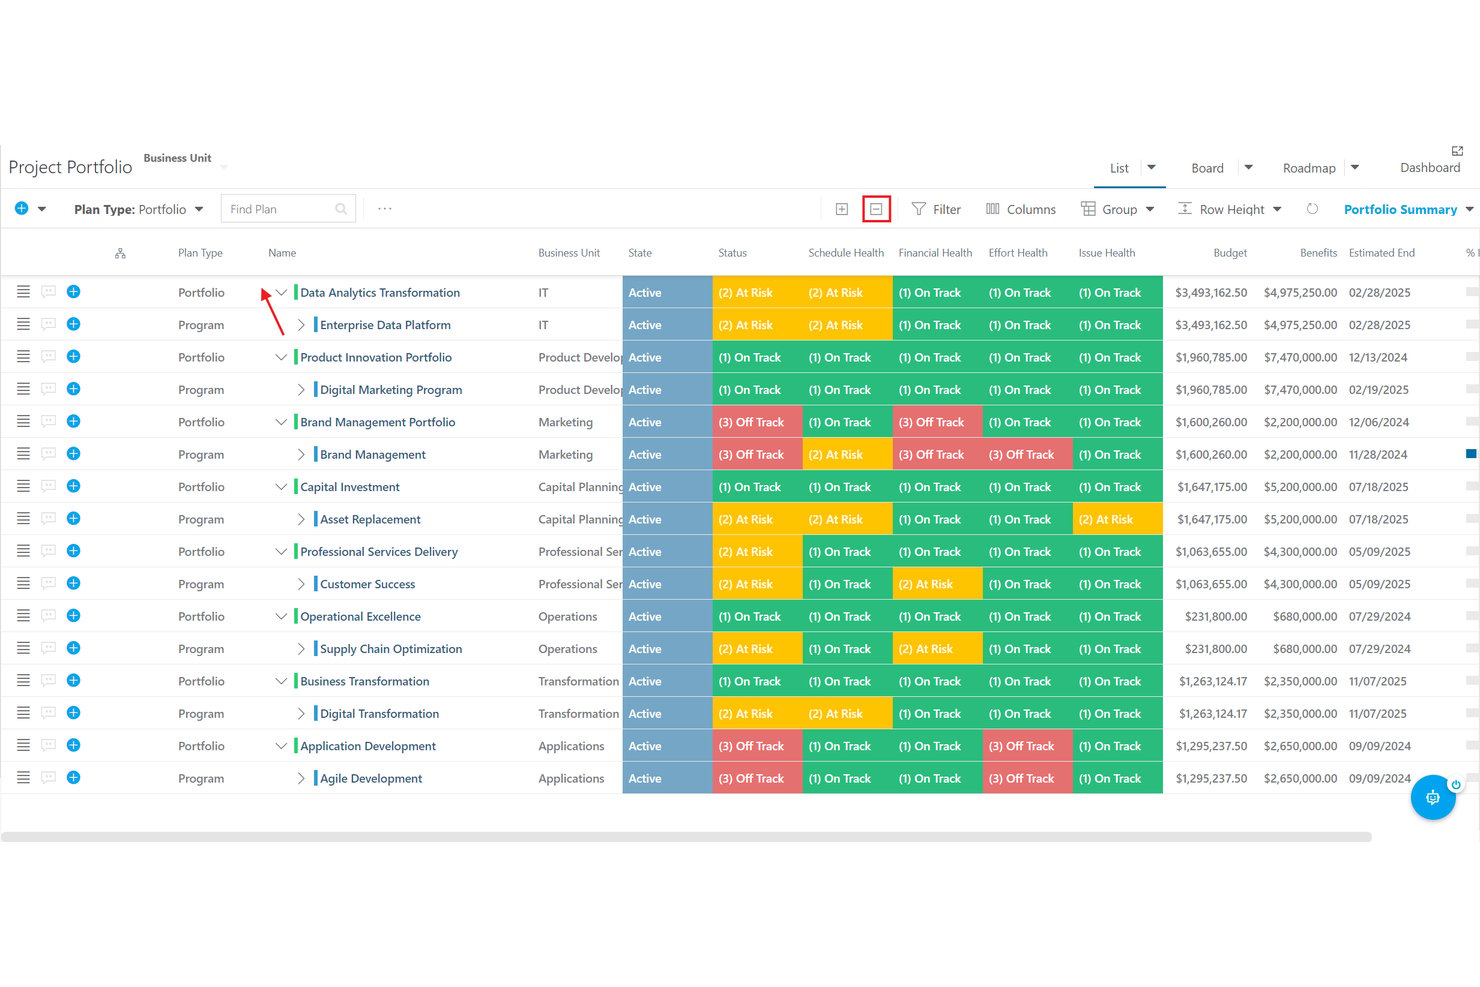Open the Filter panel
Screen dimensions: 1480x987
(936, 209)
